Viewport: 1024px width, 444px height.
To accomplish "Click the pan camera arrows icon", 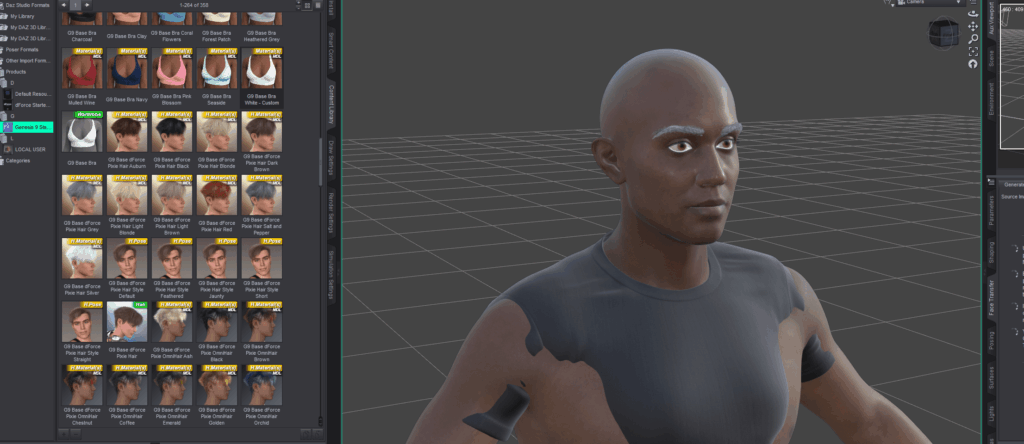I will click(973, 26).
